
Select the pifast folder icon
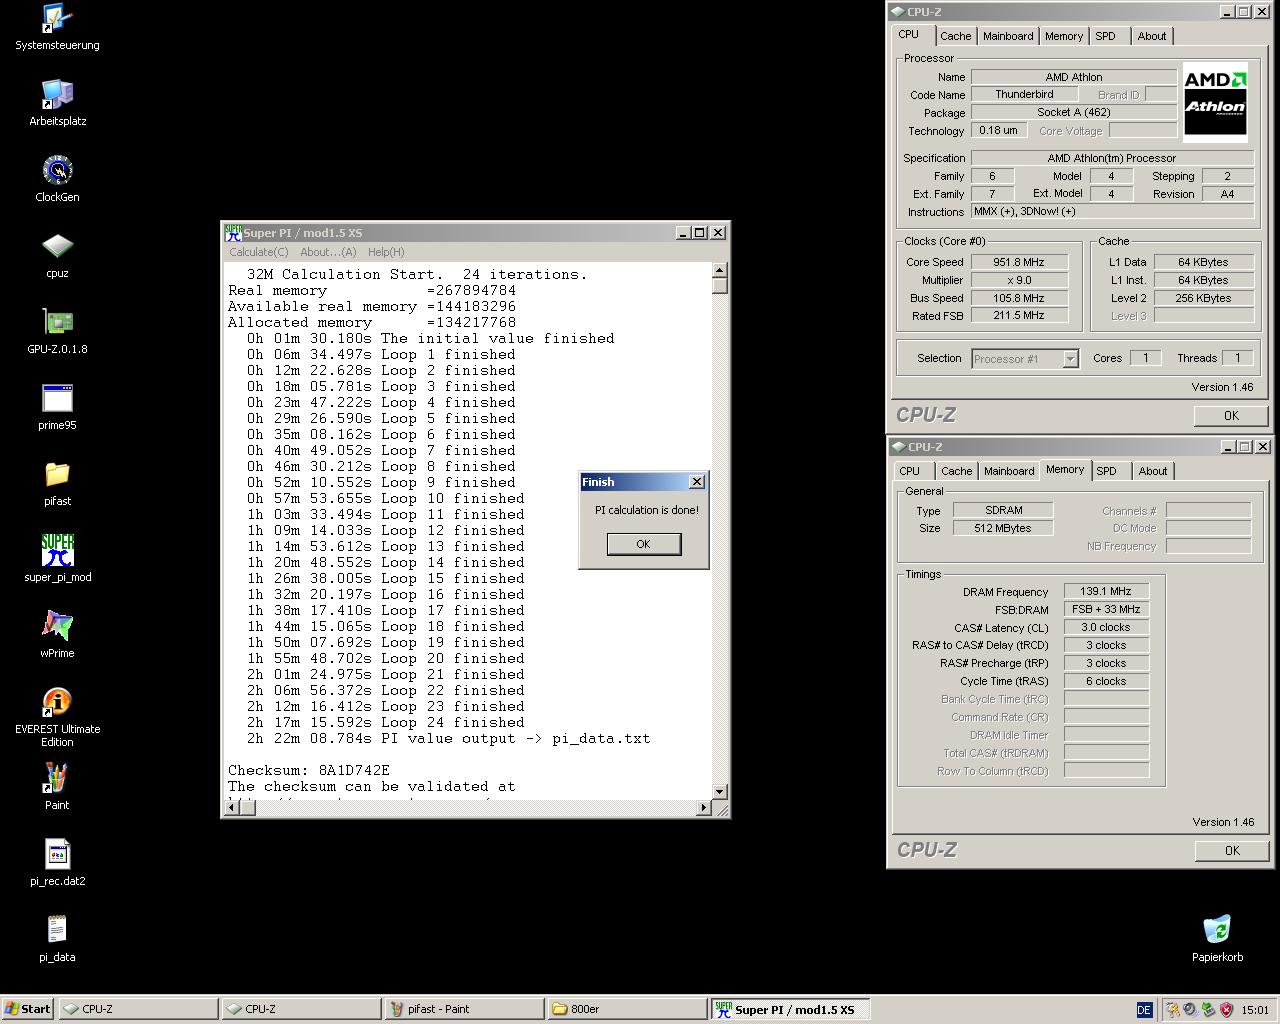[x=57, y=483]
